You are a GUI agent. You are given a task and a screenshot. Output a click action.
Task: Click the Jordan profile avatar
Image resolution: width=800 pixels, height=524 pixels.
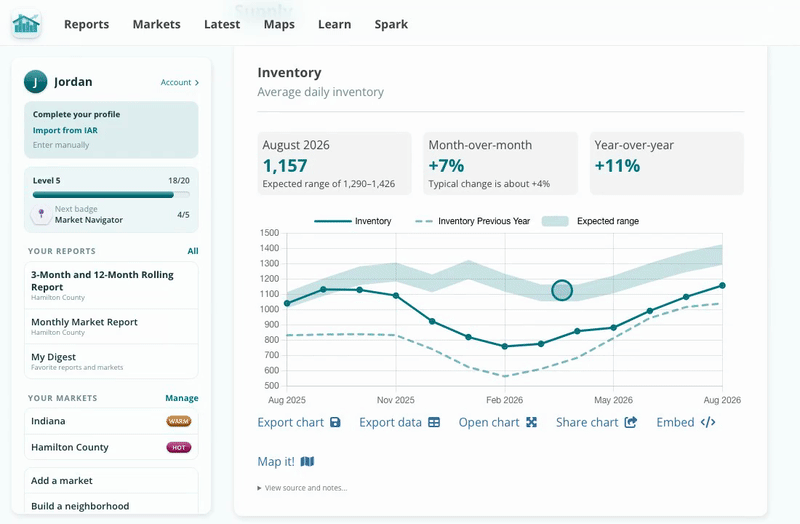tap(35, 82)
